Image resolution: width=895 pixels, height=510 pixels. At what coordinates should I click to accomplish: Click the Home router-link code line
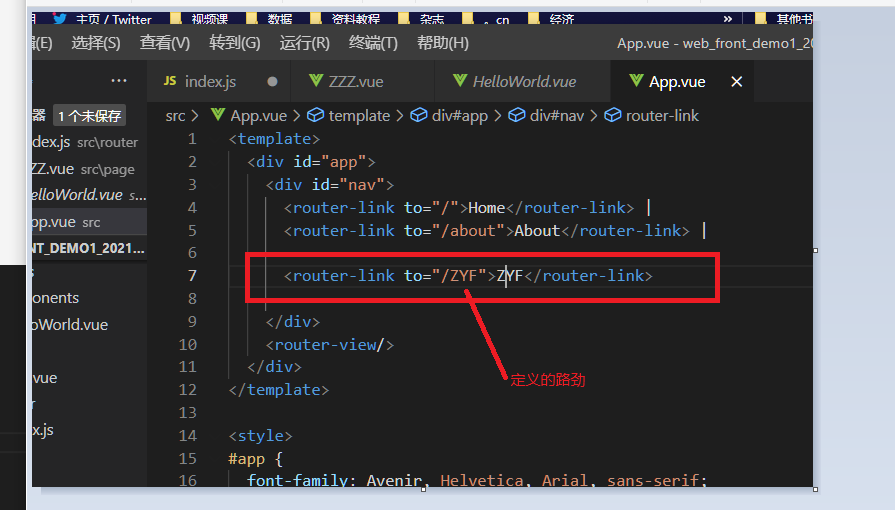click(x=467, y=207)
